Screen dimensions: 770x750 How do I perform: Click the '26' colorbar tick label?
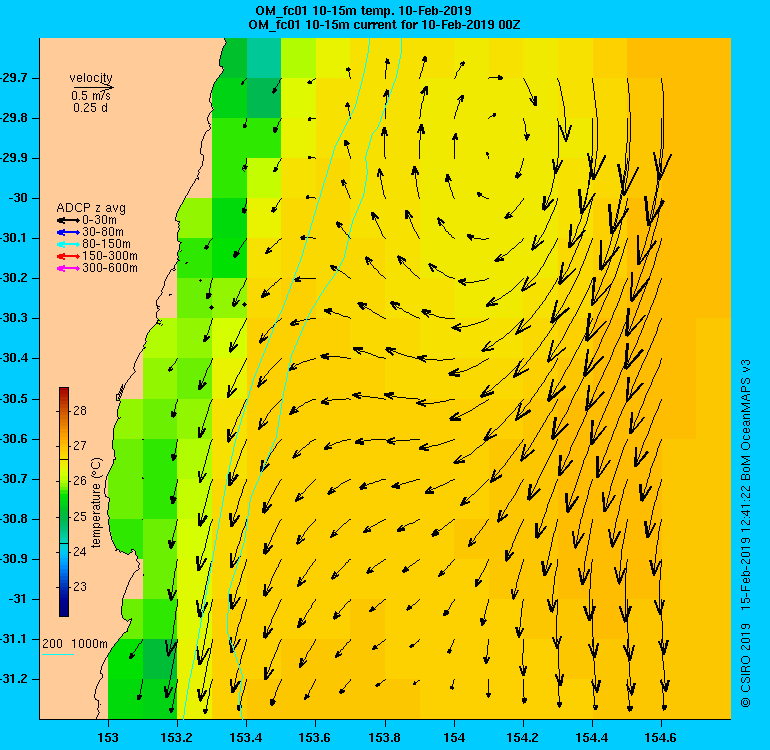[x=80, y=480]
